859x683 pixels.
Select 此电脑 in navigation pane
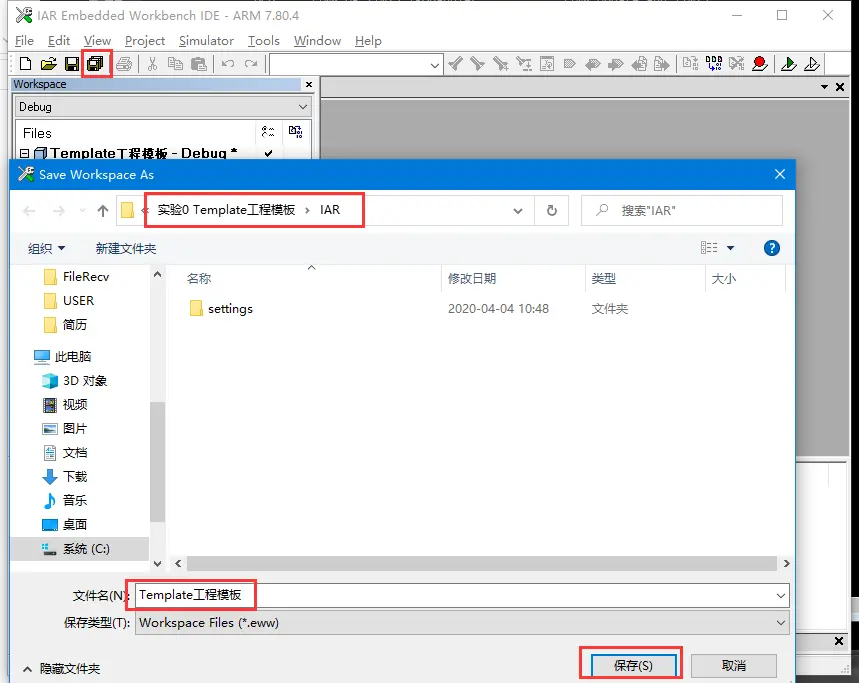coord(62,357)
